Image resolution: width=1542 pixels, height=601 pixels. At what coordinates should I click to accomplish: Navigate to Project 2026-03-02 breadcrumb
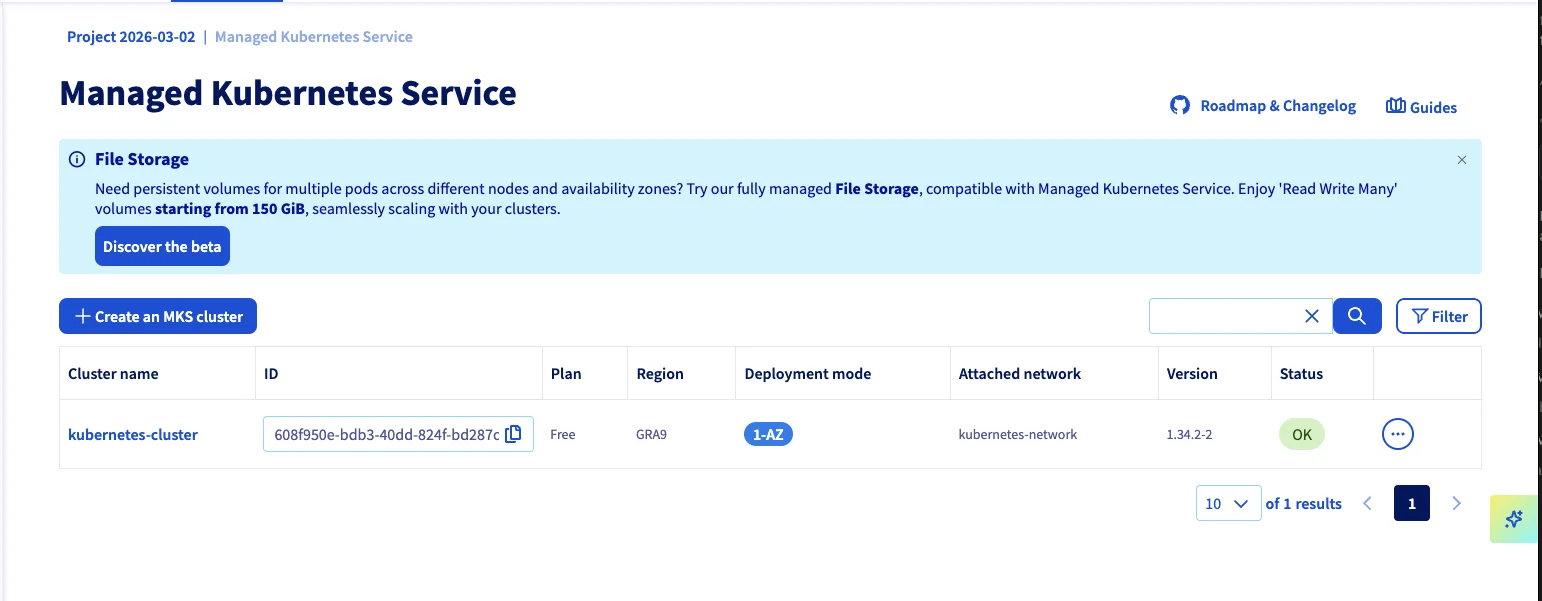click(131, 37)
